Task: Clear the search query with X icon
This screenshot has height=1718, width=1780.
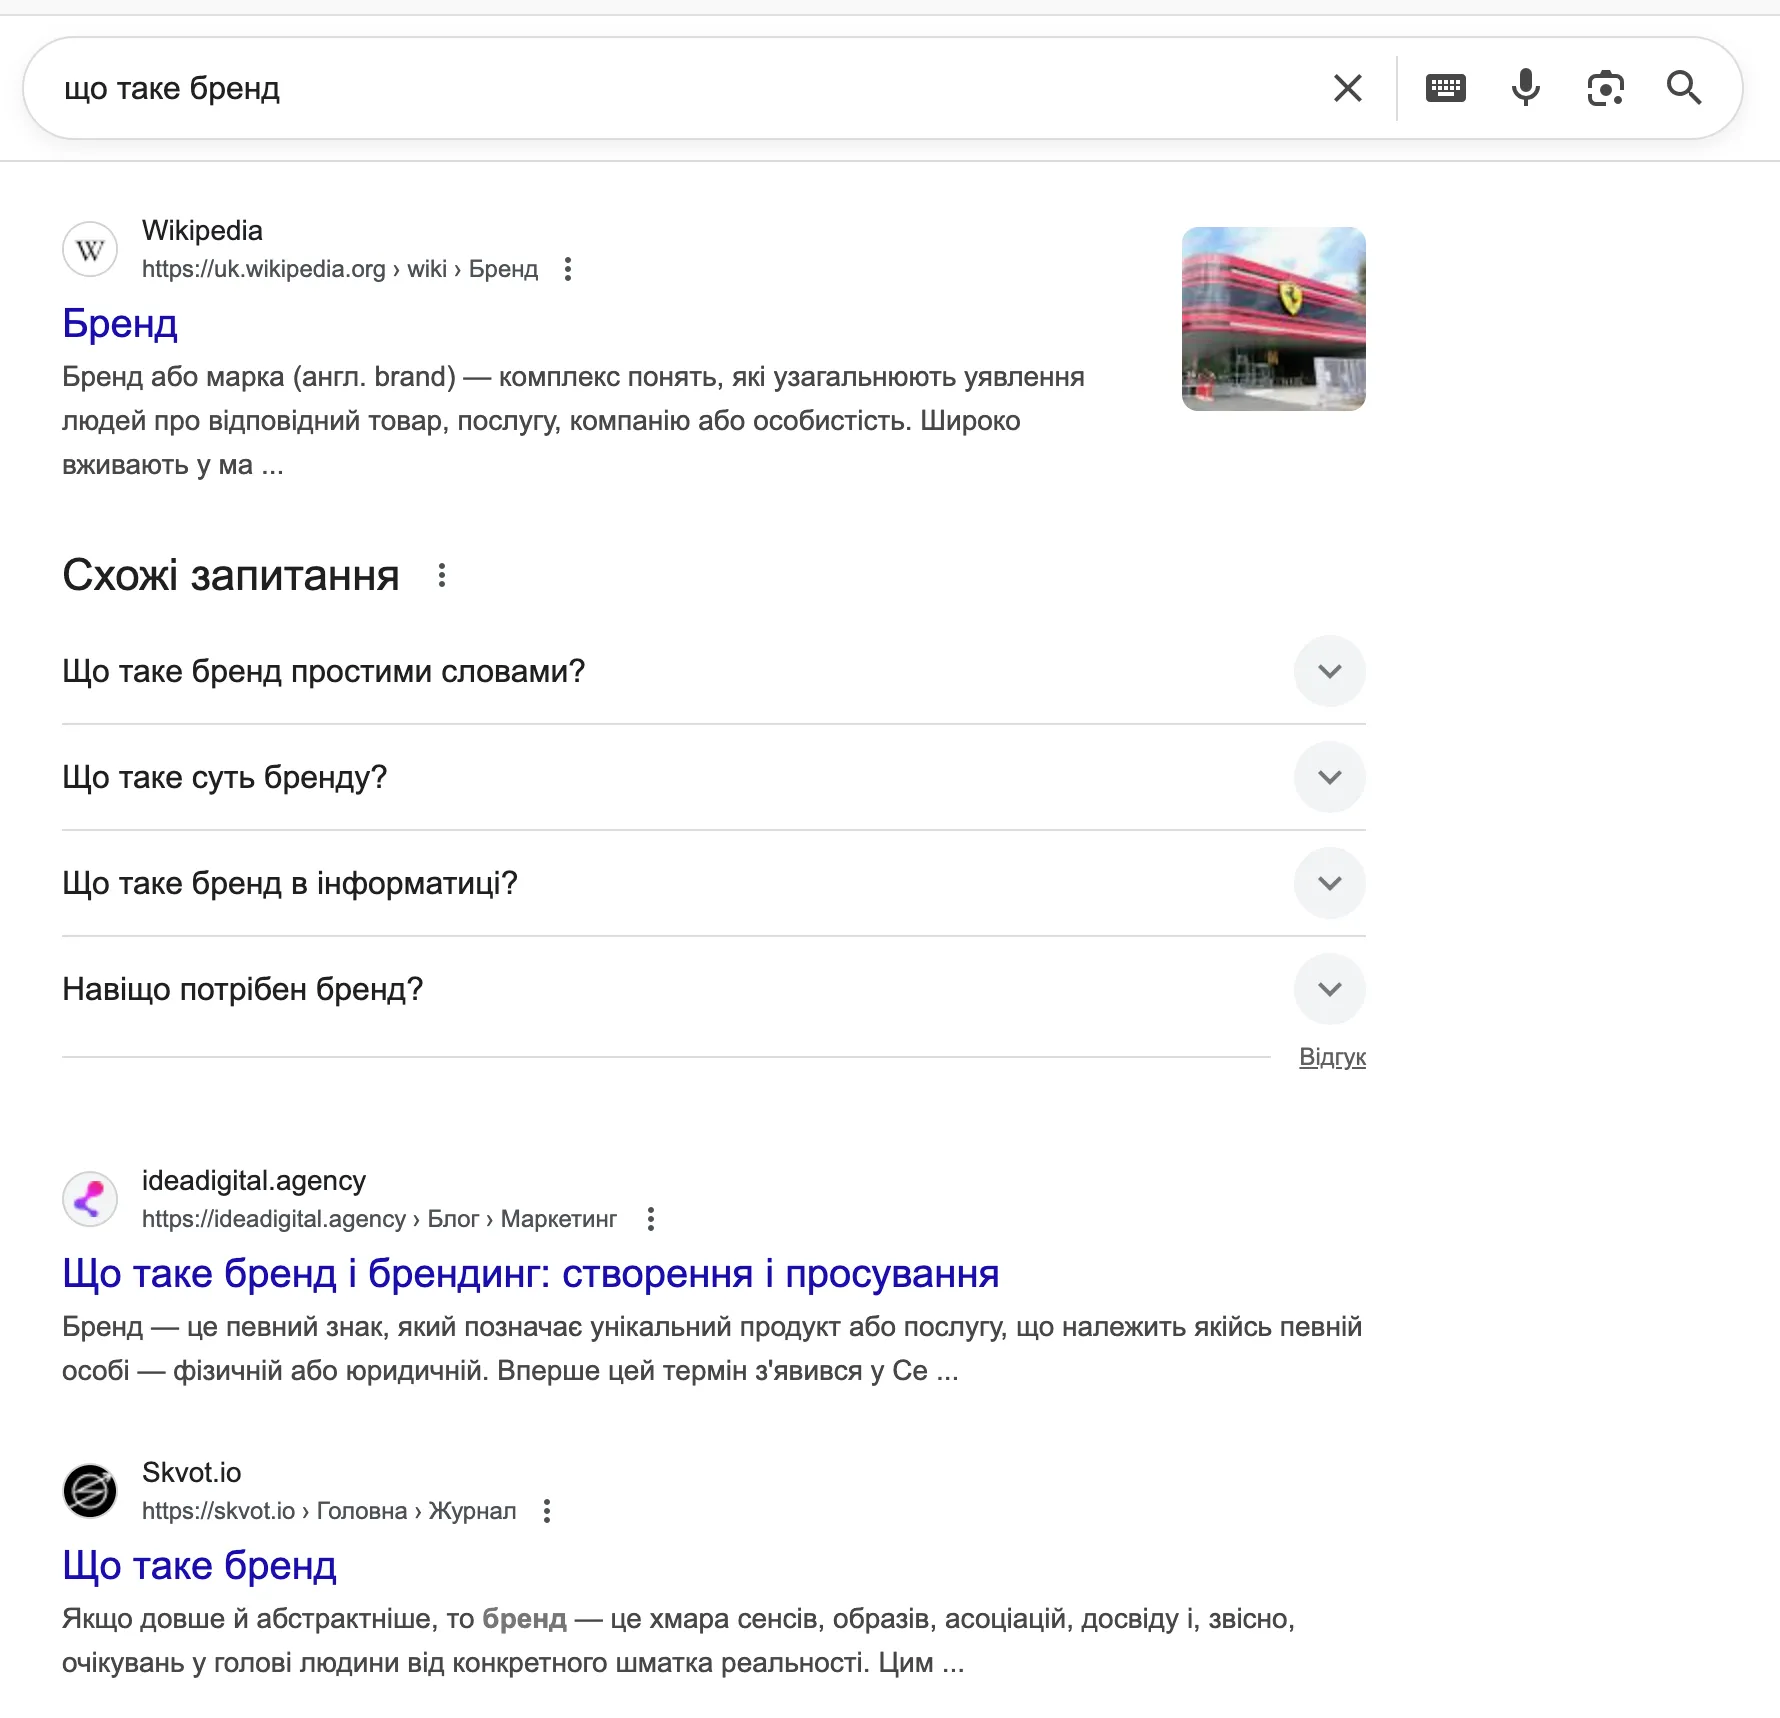Action: pyautogui.click(x=1347, y=88)
